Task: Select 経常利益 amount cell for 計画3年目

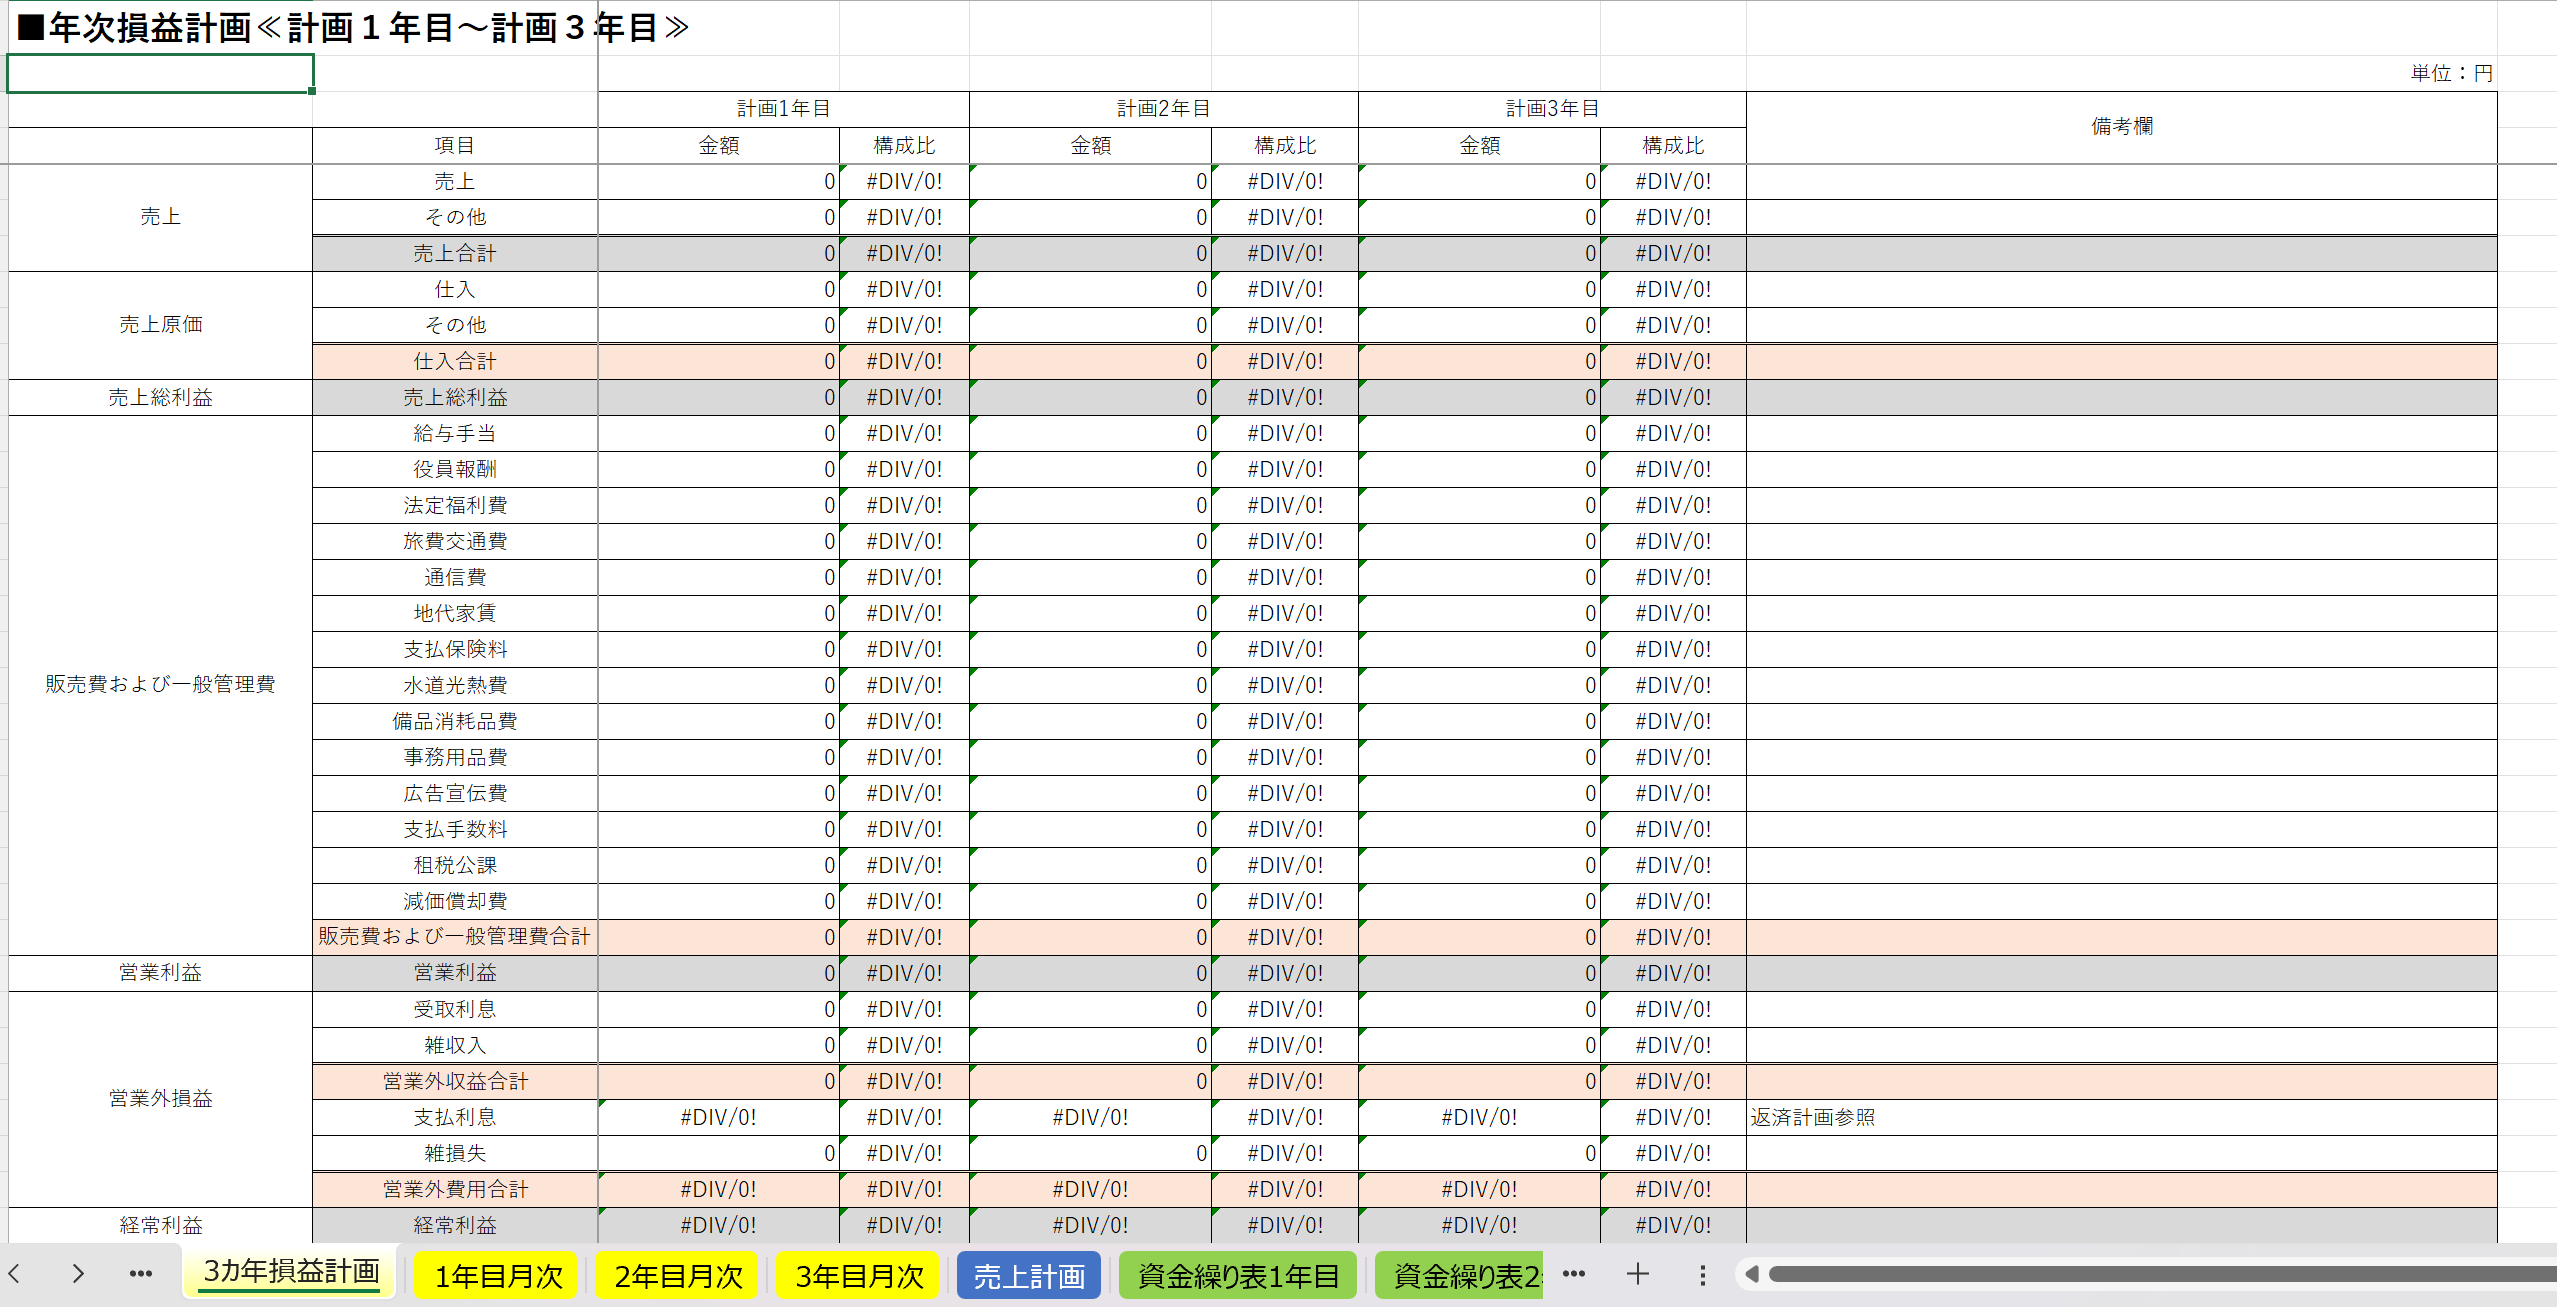Action: pos(1478,1225)
